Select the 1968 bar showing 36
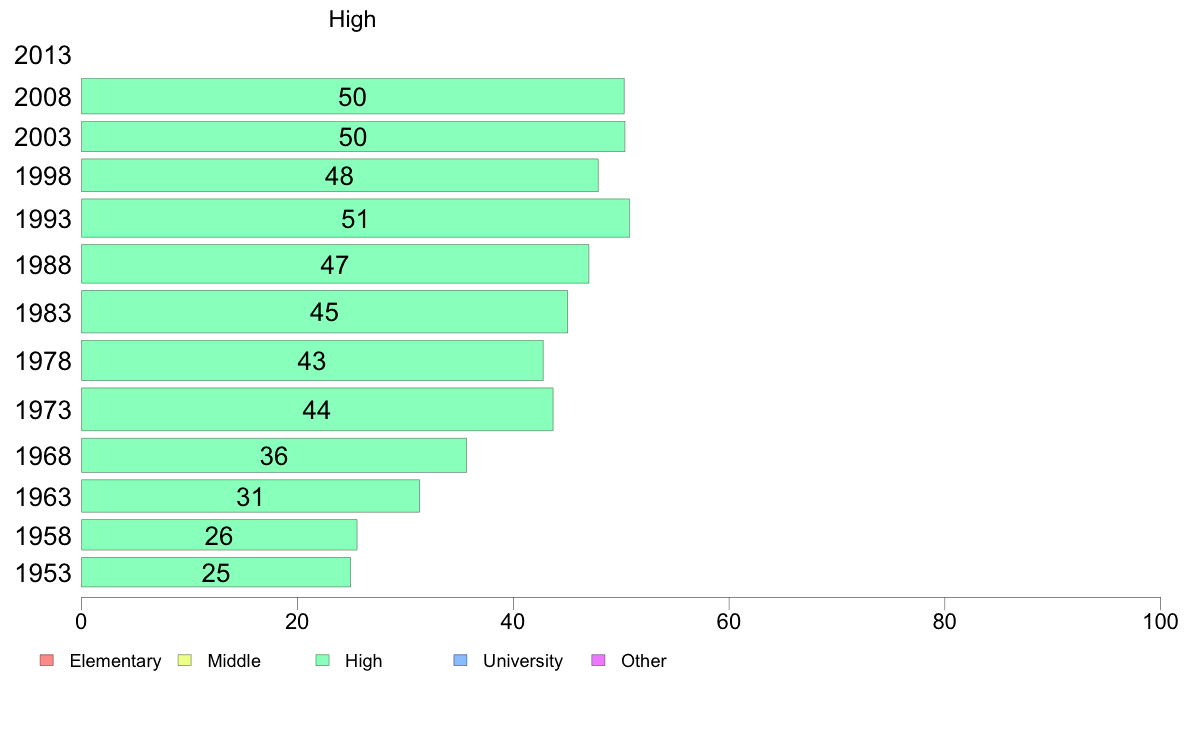Screen dimensions: 1188x736 point(274,456)
